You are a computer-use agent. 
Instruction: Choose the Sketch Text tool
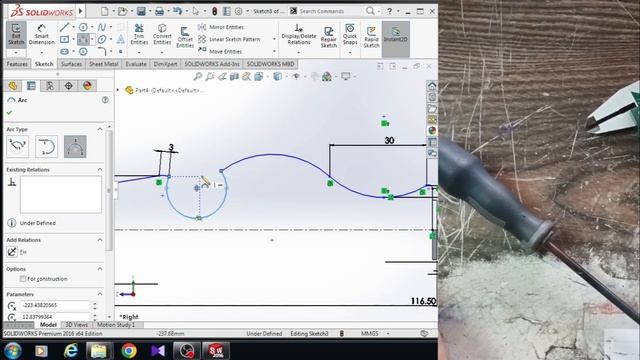click(x=120, y=40)
